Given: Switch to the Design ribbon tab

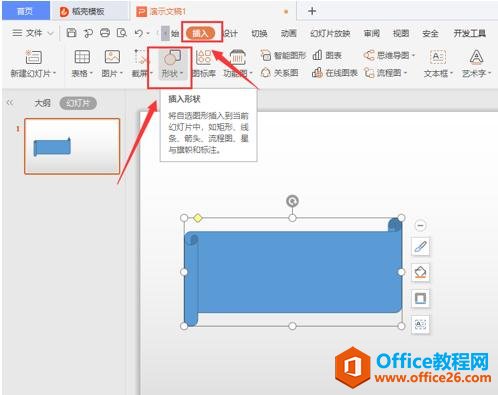Looking at the screenshot, I should [230, 33].
